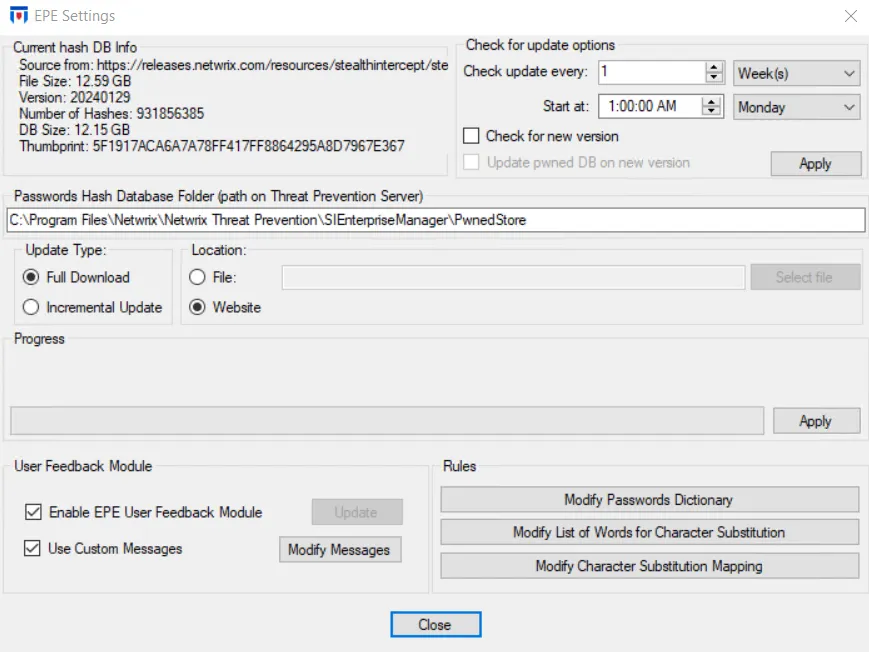Click the Select file button
The height and width of the screenshot is (652, 869).
805,277
